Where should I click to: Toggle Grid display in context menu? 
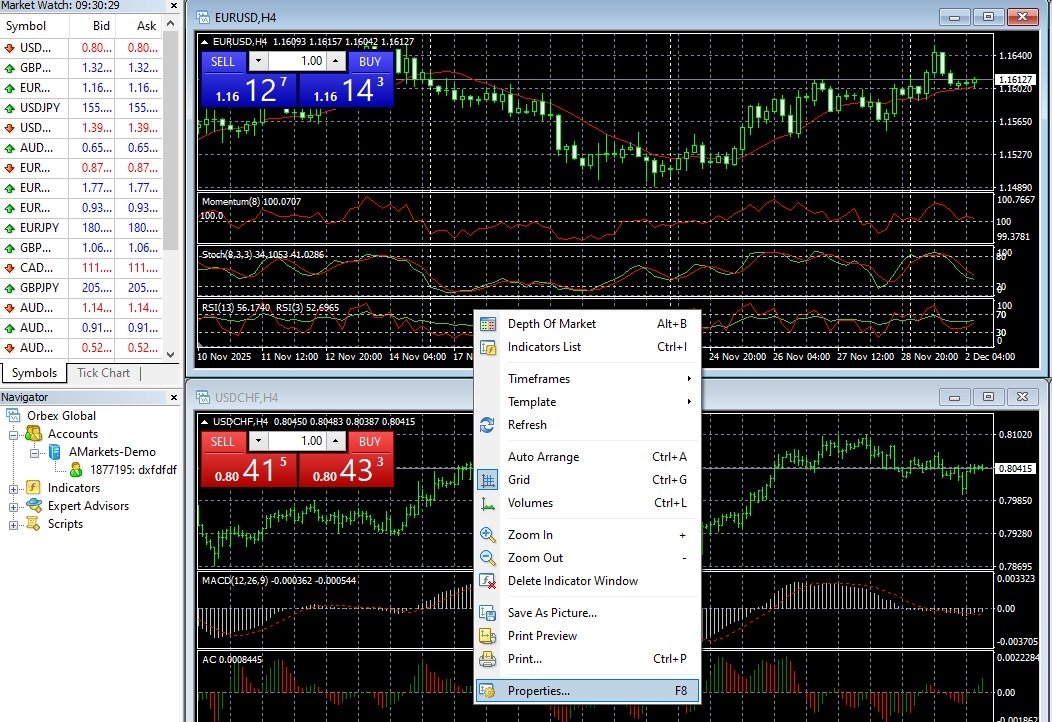pos(519,480)
